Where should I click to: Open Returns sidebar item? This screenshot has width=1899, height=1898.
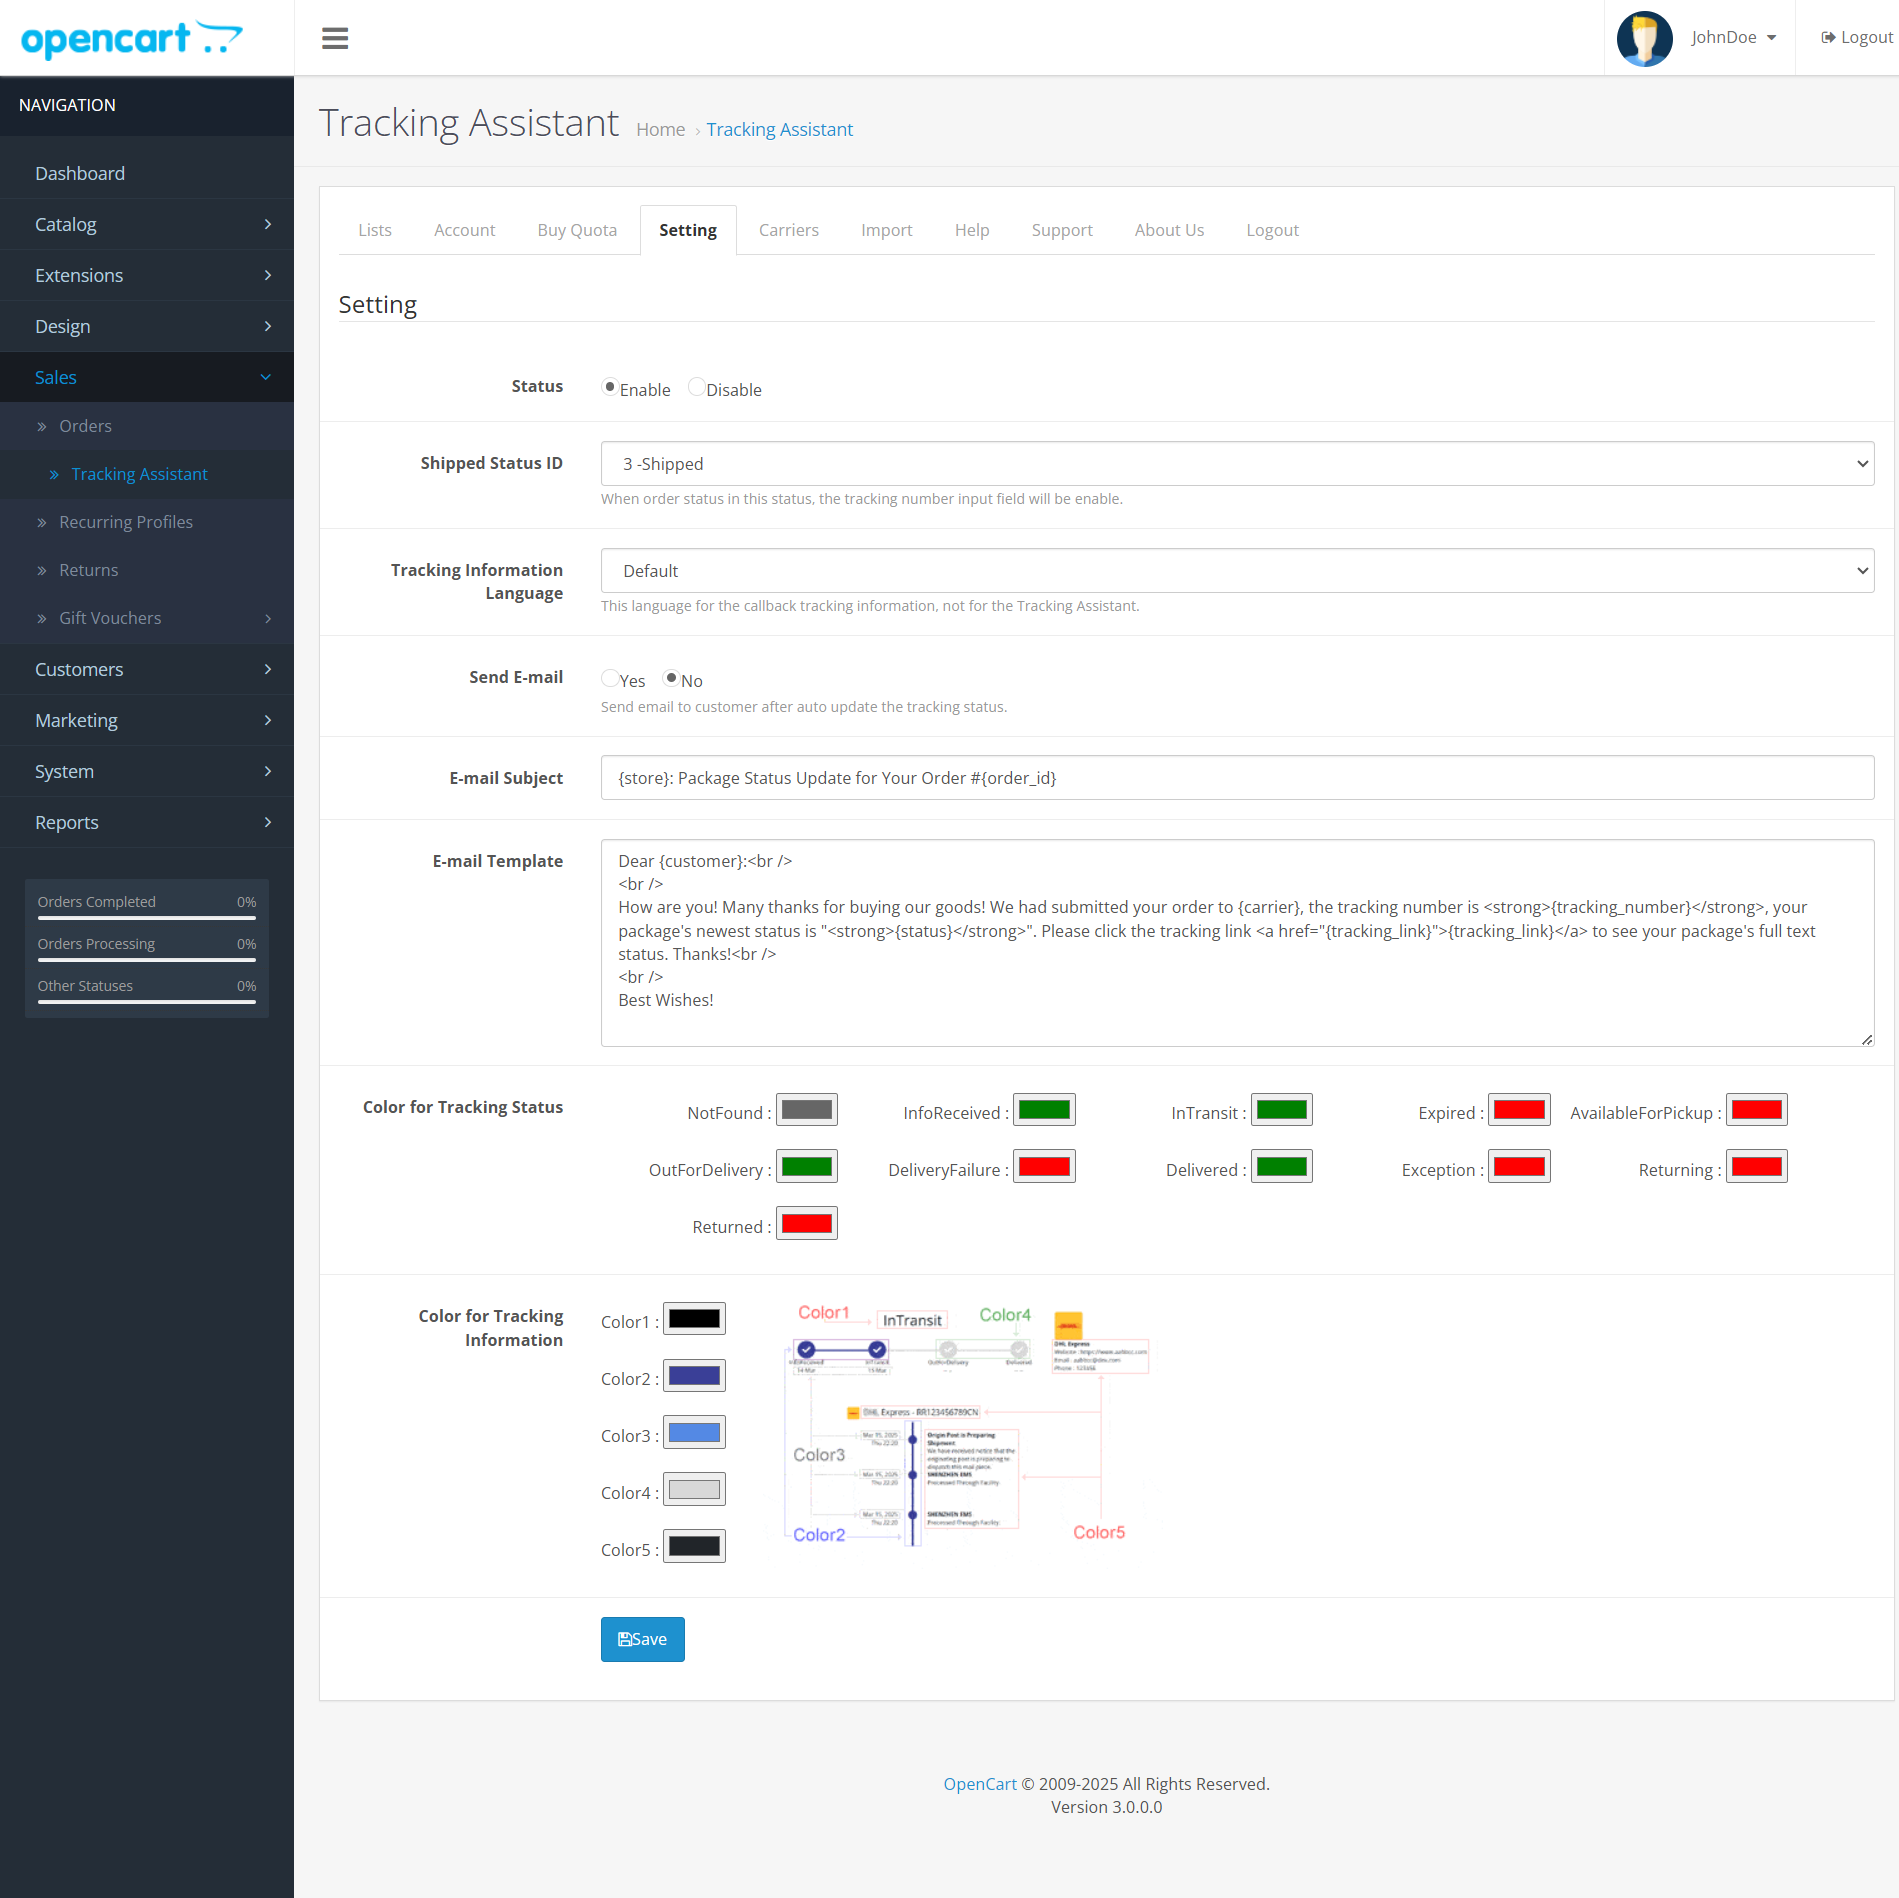click(x=147, y=570)
